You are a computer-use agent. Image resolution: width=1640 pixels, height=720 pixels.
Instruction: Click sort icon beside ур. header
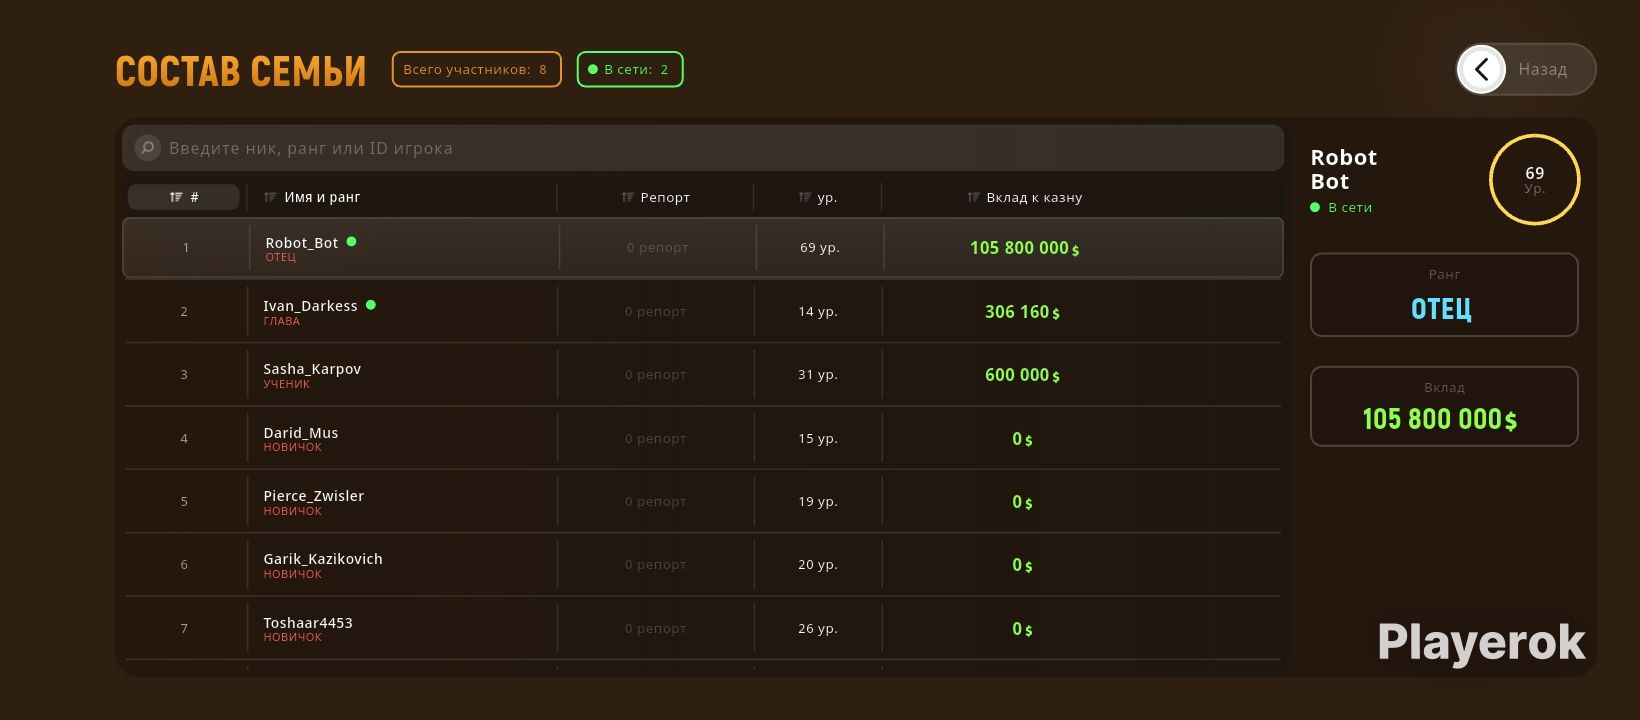point(805,197)
